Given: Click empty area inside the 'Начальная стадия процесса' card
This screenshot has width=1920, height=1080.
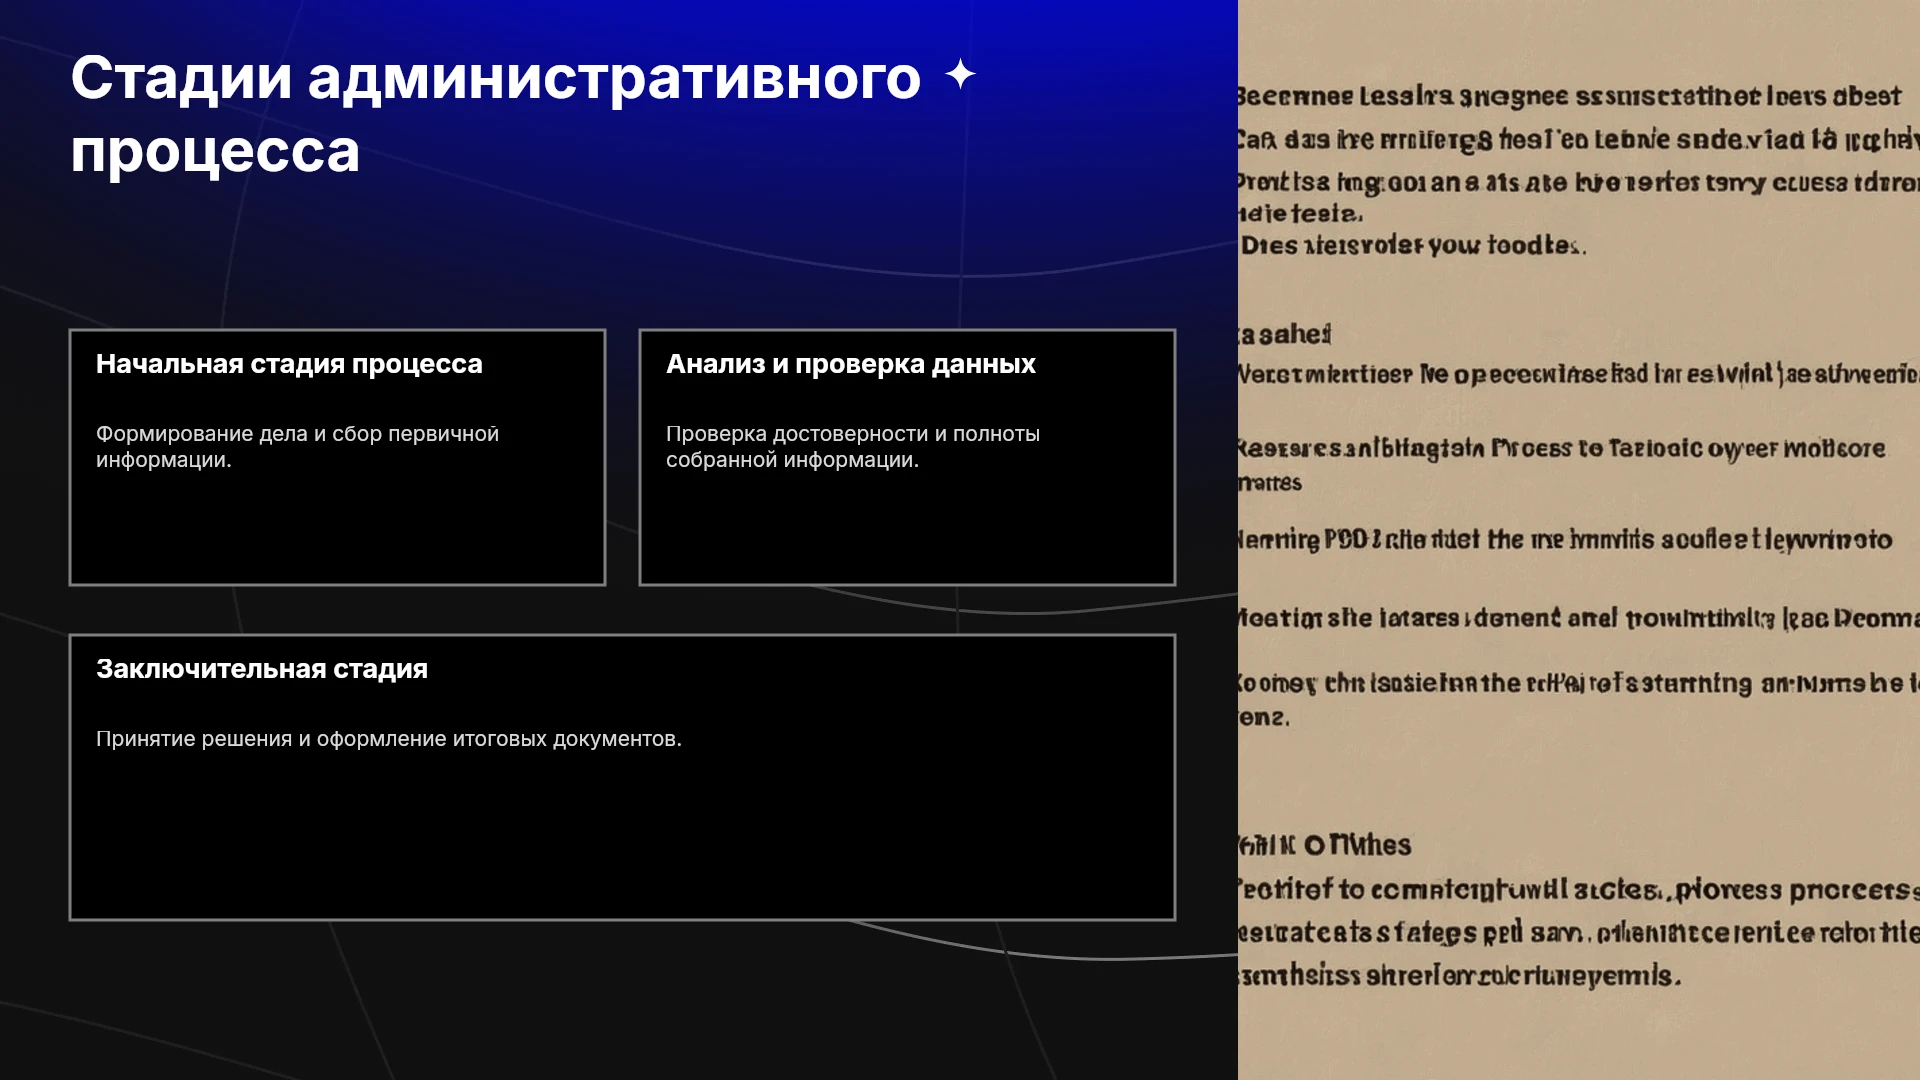Looking at the screenshot, I should tap(337, 530).
